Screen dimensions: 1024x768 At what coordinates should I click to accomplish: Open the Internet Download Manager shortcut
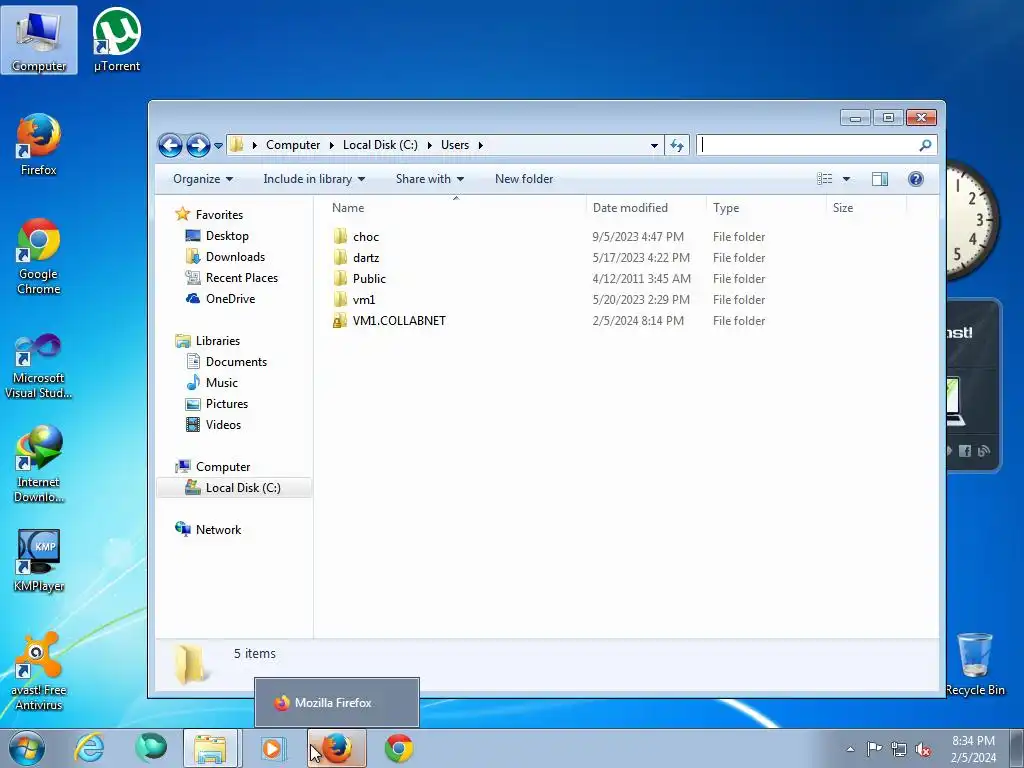39,464
